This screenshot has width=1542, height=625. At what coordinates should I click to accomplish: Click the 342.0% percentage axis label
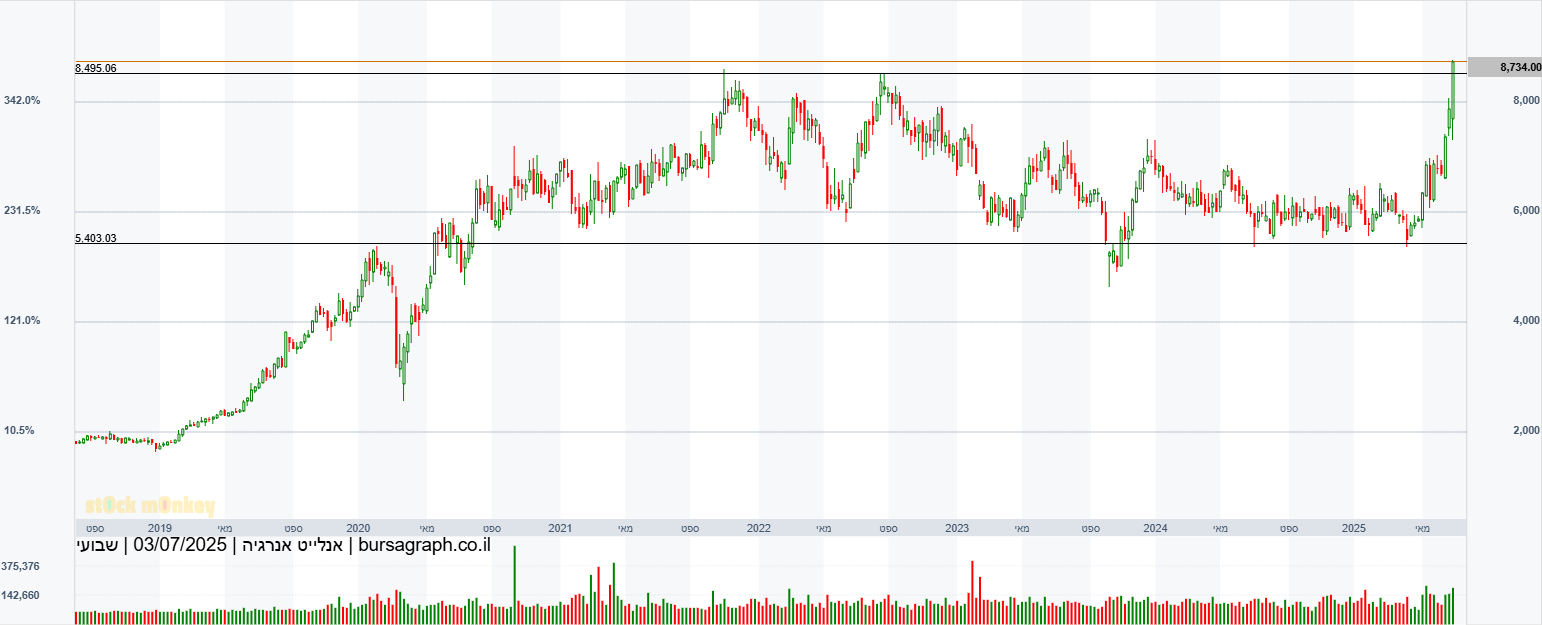click(22, 101)
